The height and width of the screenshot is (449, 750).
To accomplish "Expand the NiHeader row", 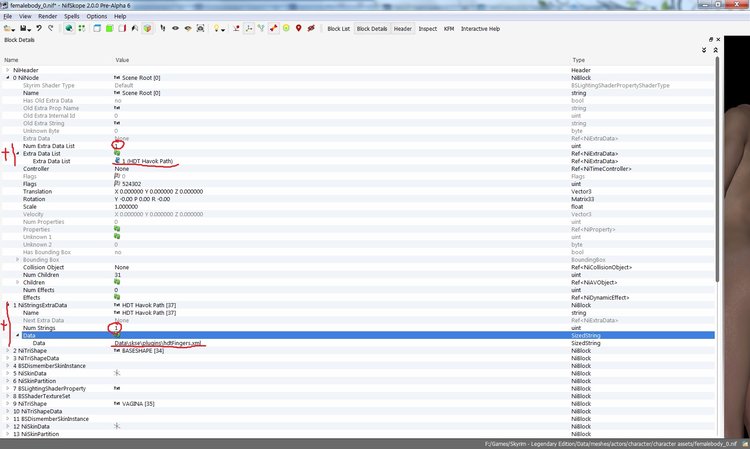I will coord(8,70).
